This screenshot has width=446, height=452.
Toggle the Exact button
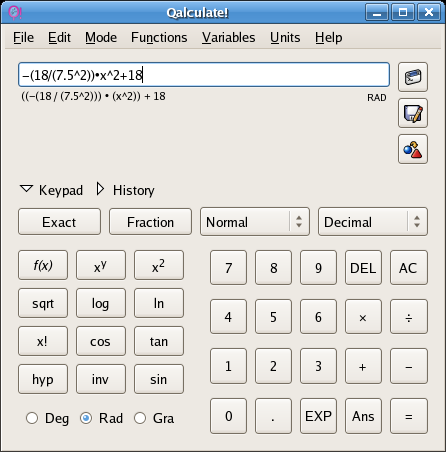[x=59, y=222]
